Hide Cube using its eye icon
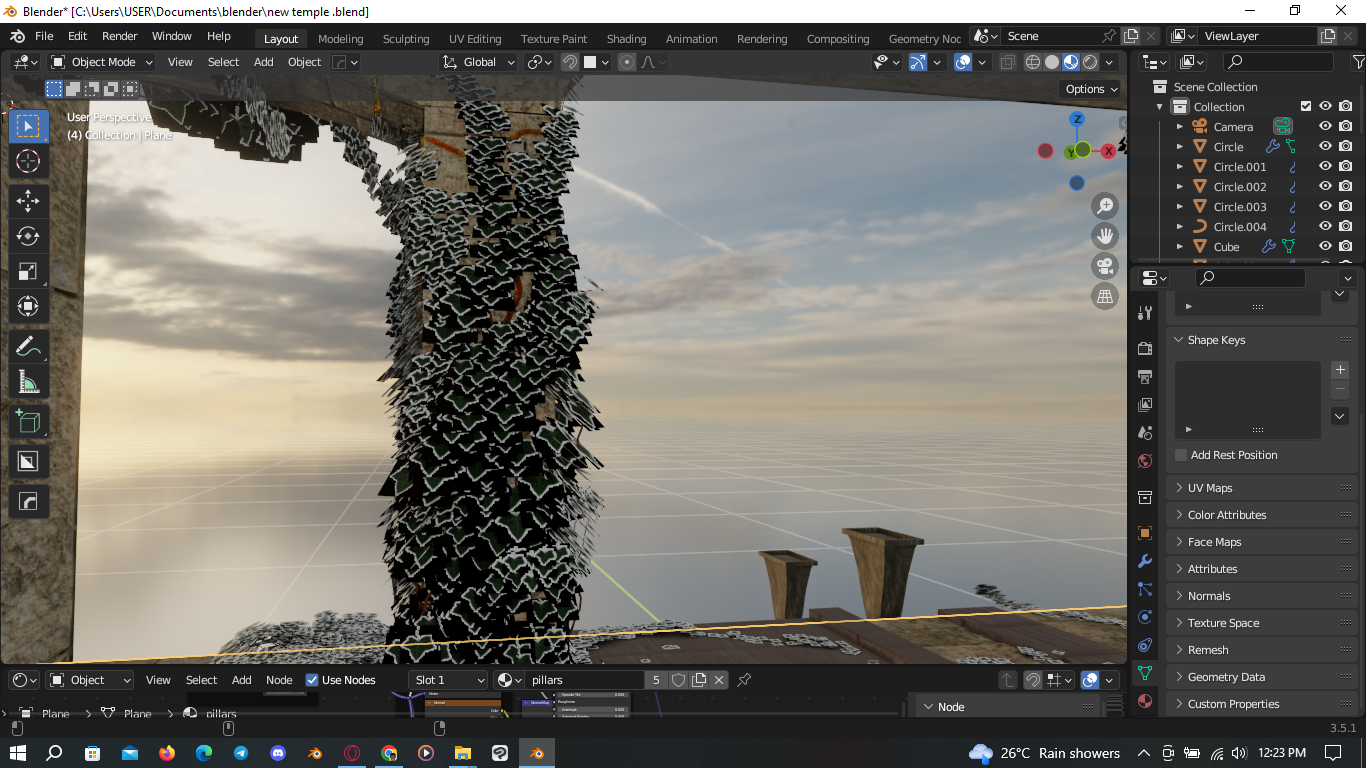This screenshot has height=768, width=1366. click(1325, 247)
